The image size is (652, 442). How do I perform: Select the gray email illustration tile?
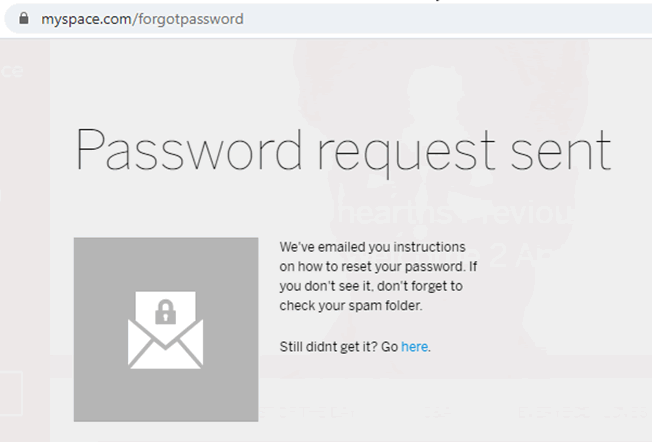[166, 329]
